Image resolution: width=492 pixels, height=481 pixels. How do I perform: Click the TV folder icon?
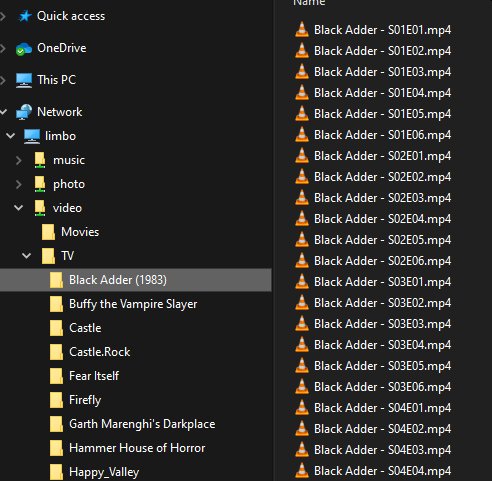(x=48, y=256)
